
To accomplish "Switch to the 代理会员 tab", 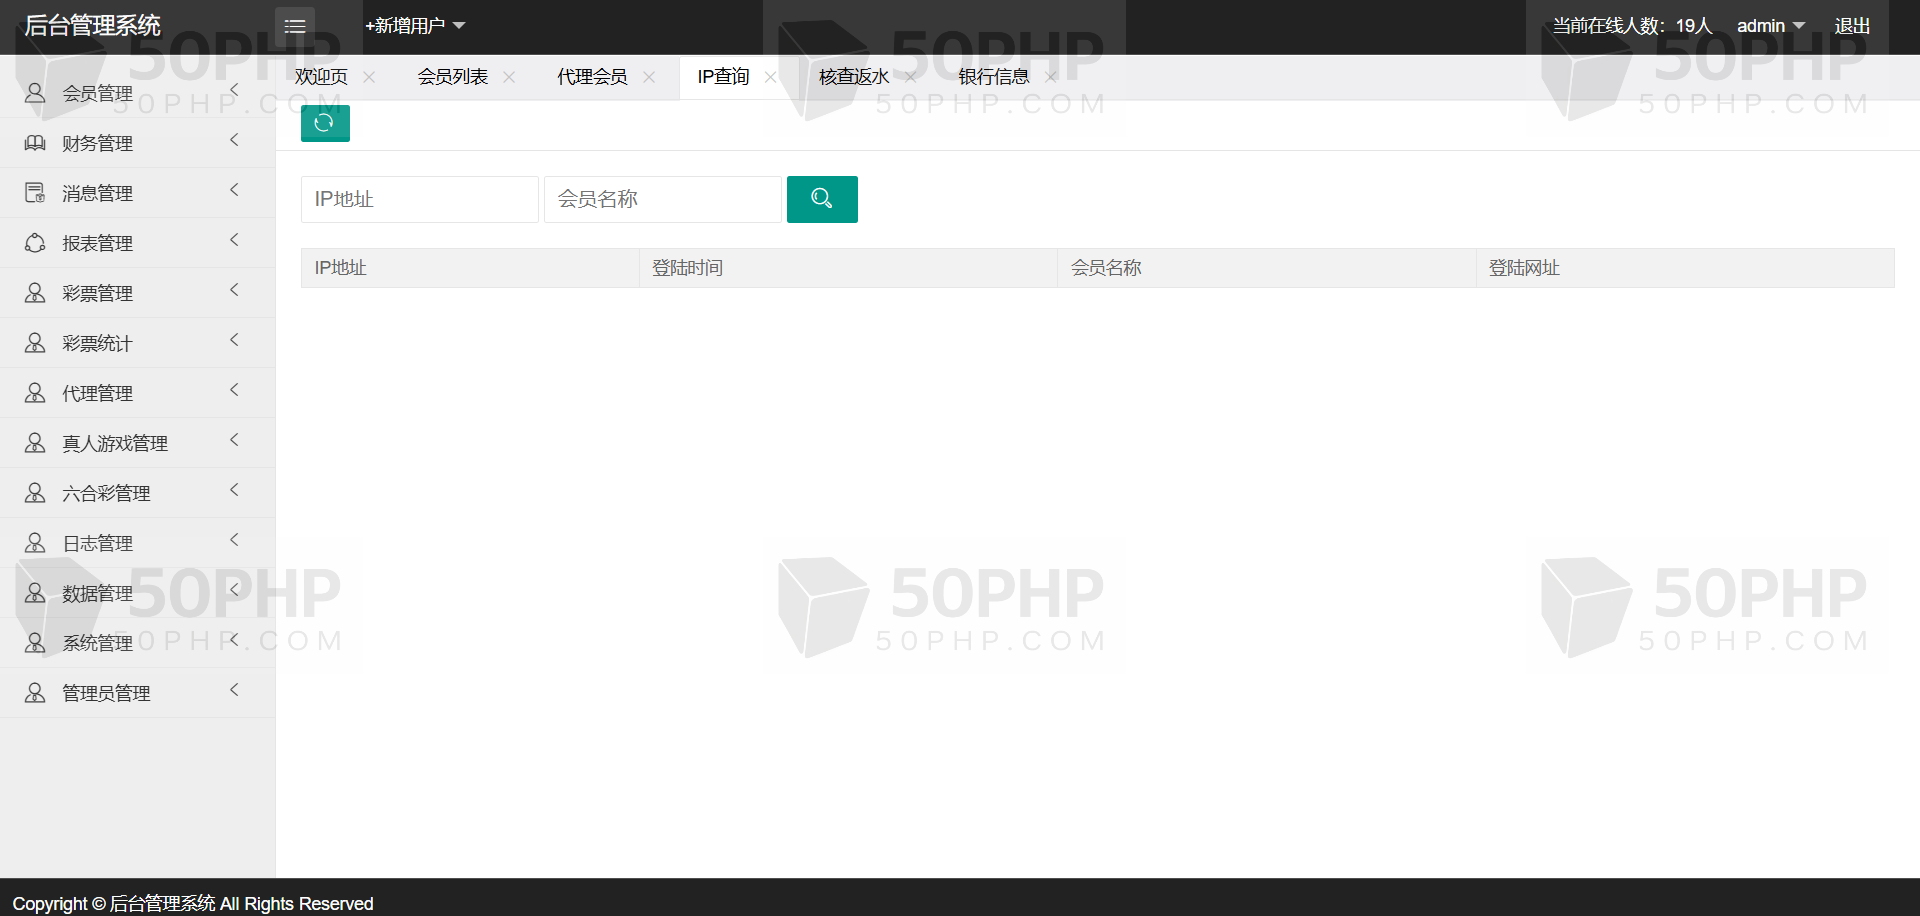I will pyautogui.click(x=592, y=77).
